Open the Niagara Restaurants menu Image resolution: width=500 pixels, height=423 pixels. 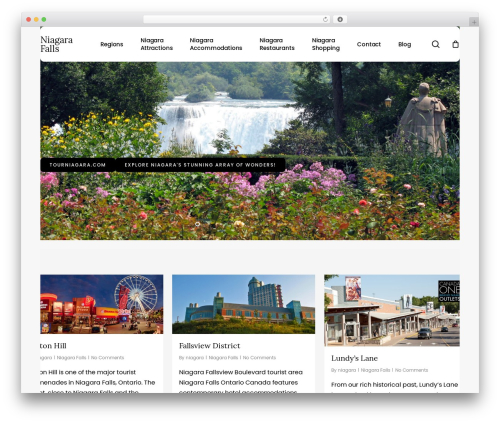(x=277, y=44)
